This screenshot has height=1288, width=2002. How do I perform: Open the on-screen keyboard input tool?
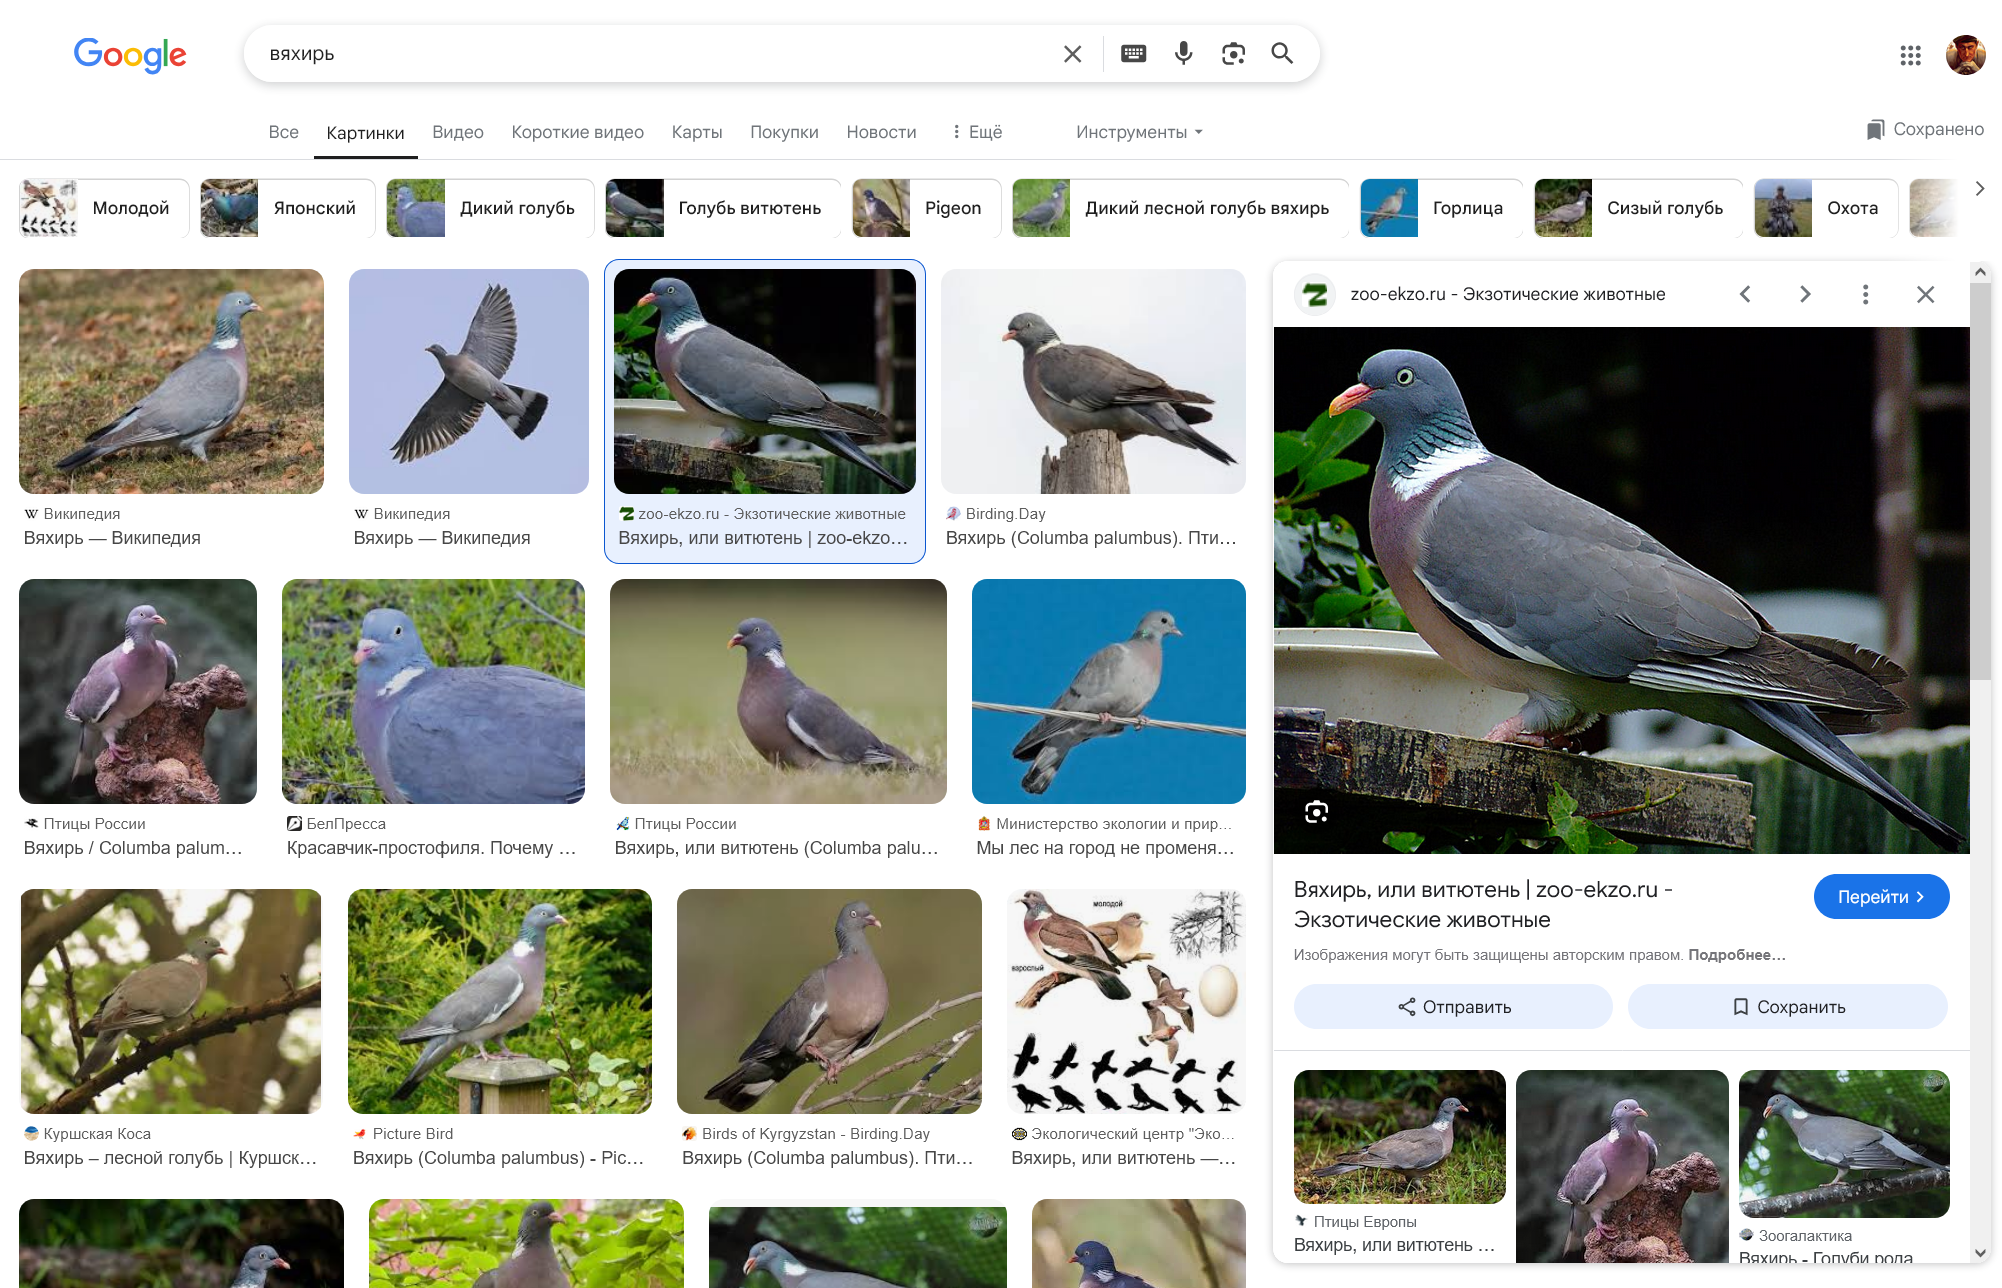1133,54
